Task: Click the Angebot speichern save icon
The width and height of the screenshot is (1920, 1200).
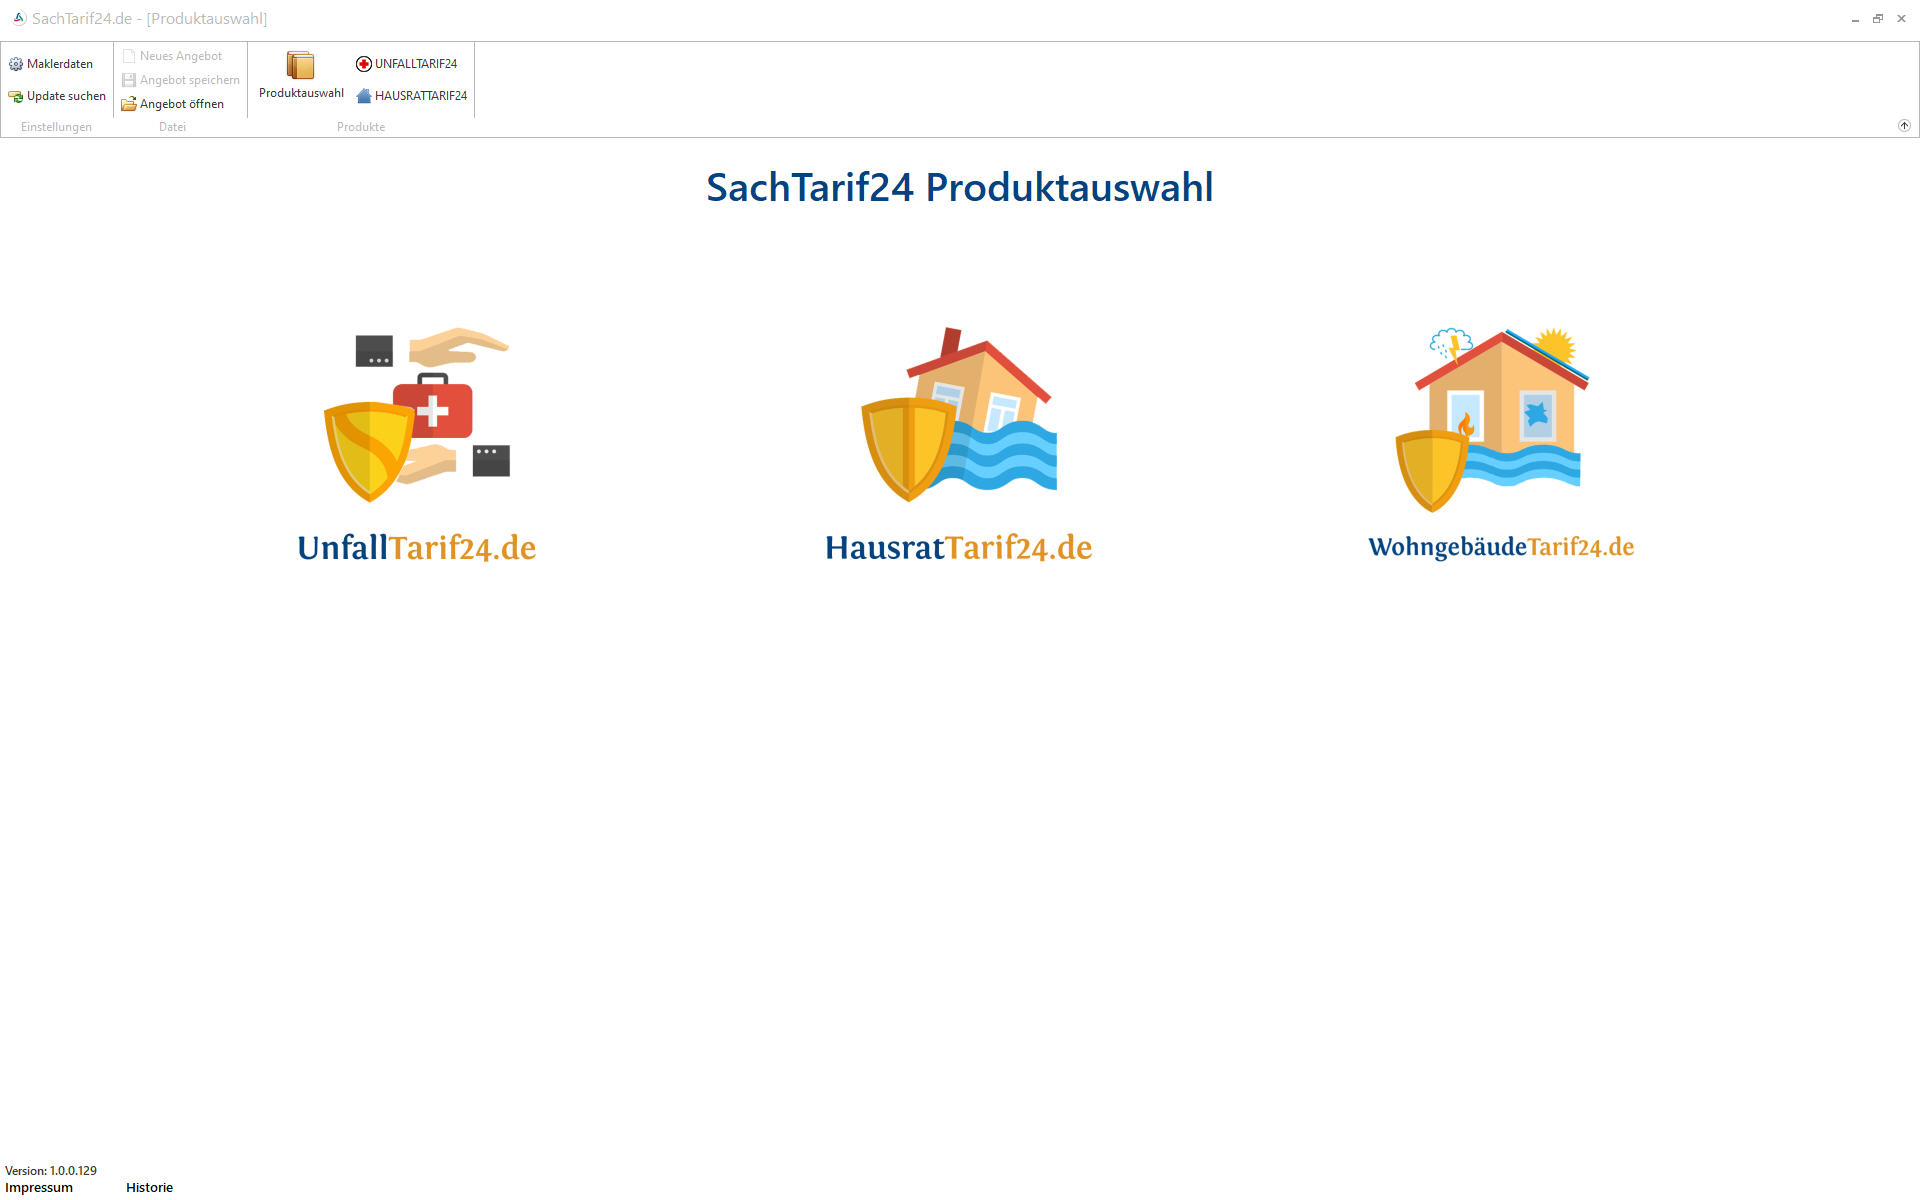Action: pyautogui.click(x=129, y=80)
